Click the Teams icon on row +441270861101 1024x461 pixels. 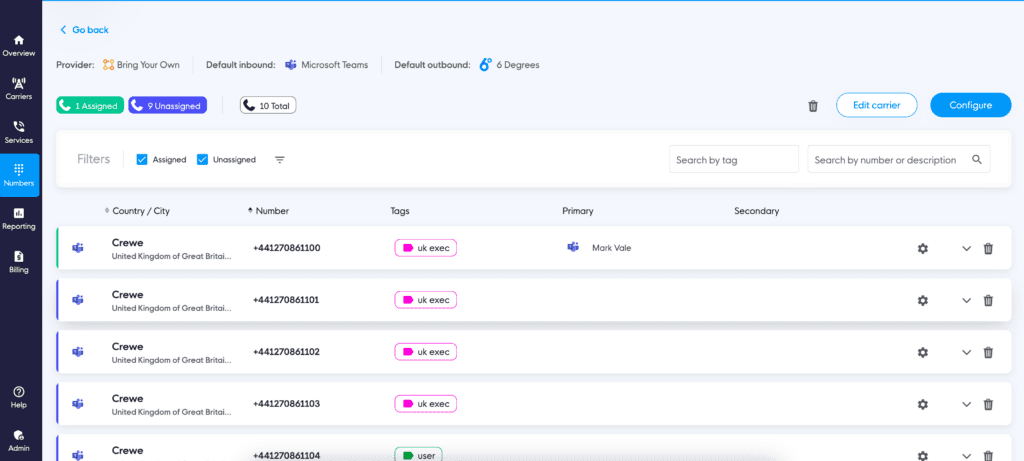[x=78, y=300]
